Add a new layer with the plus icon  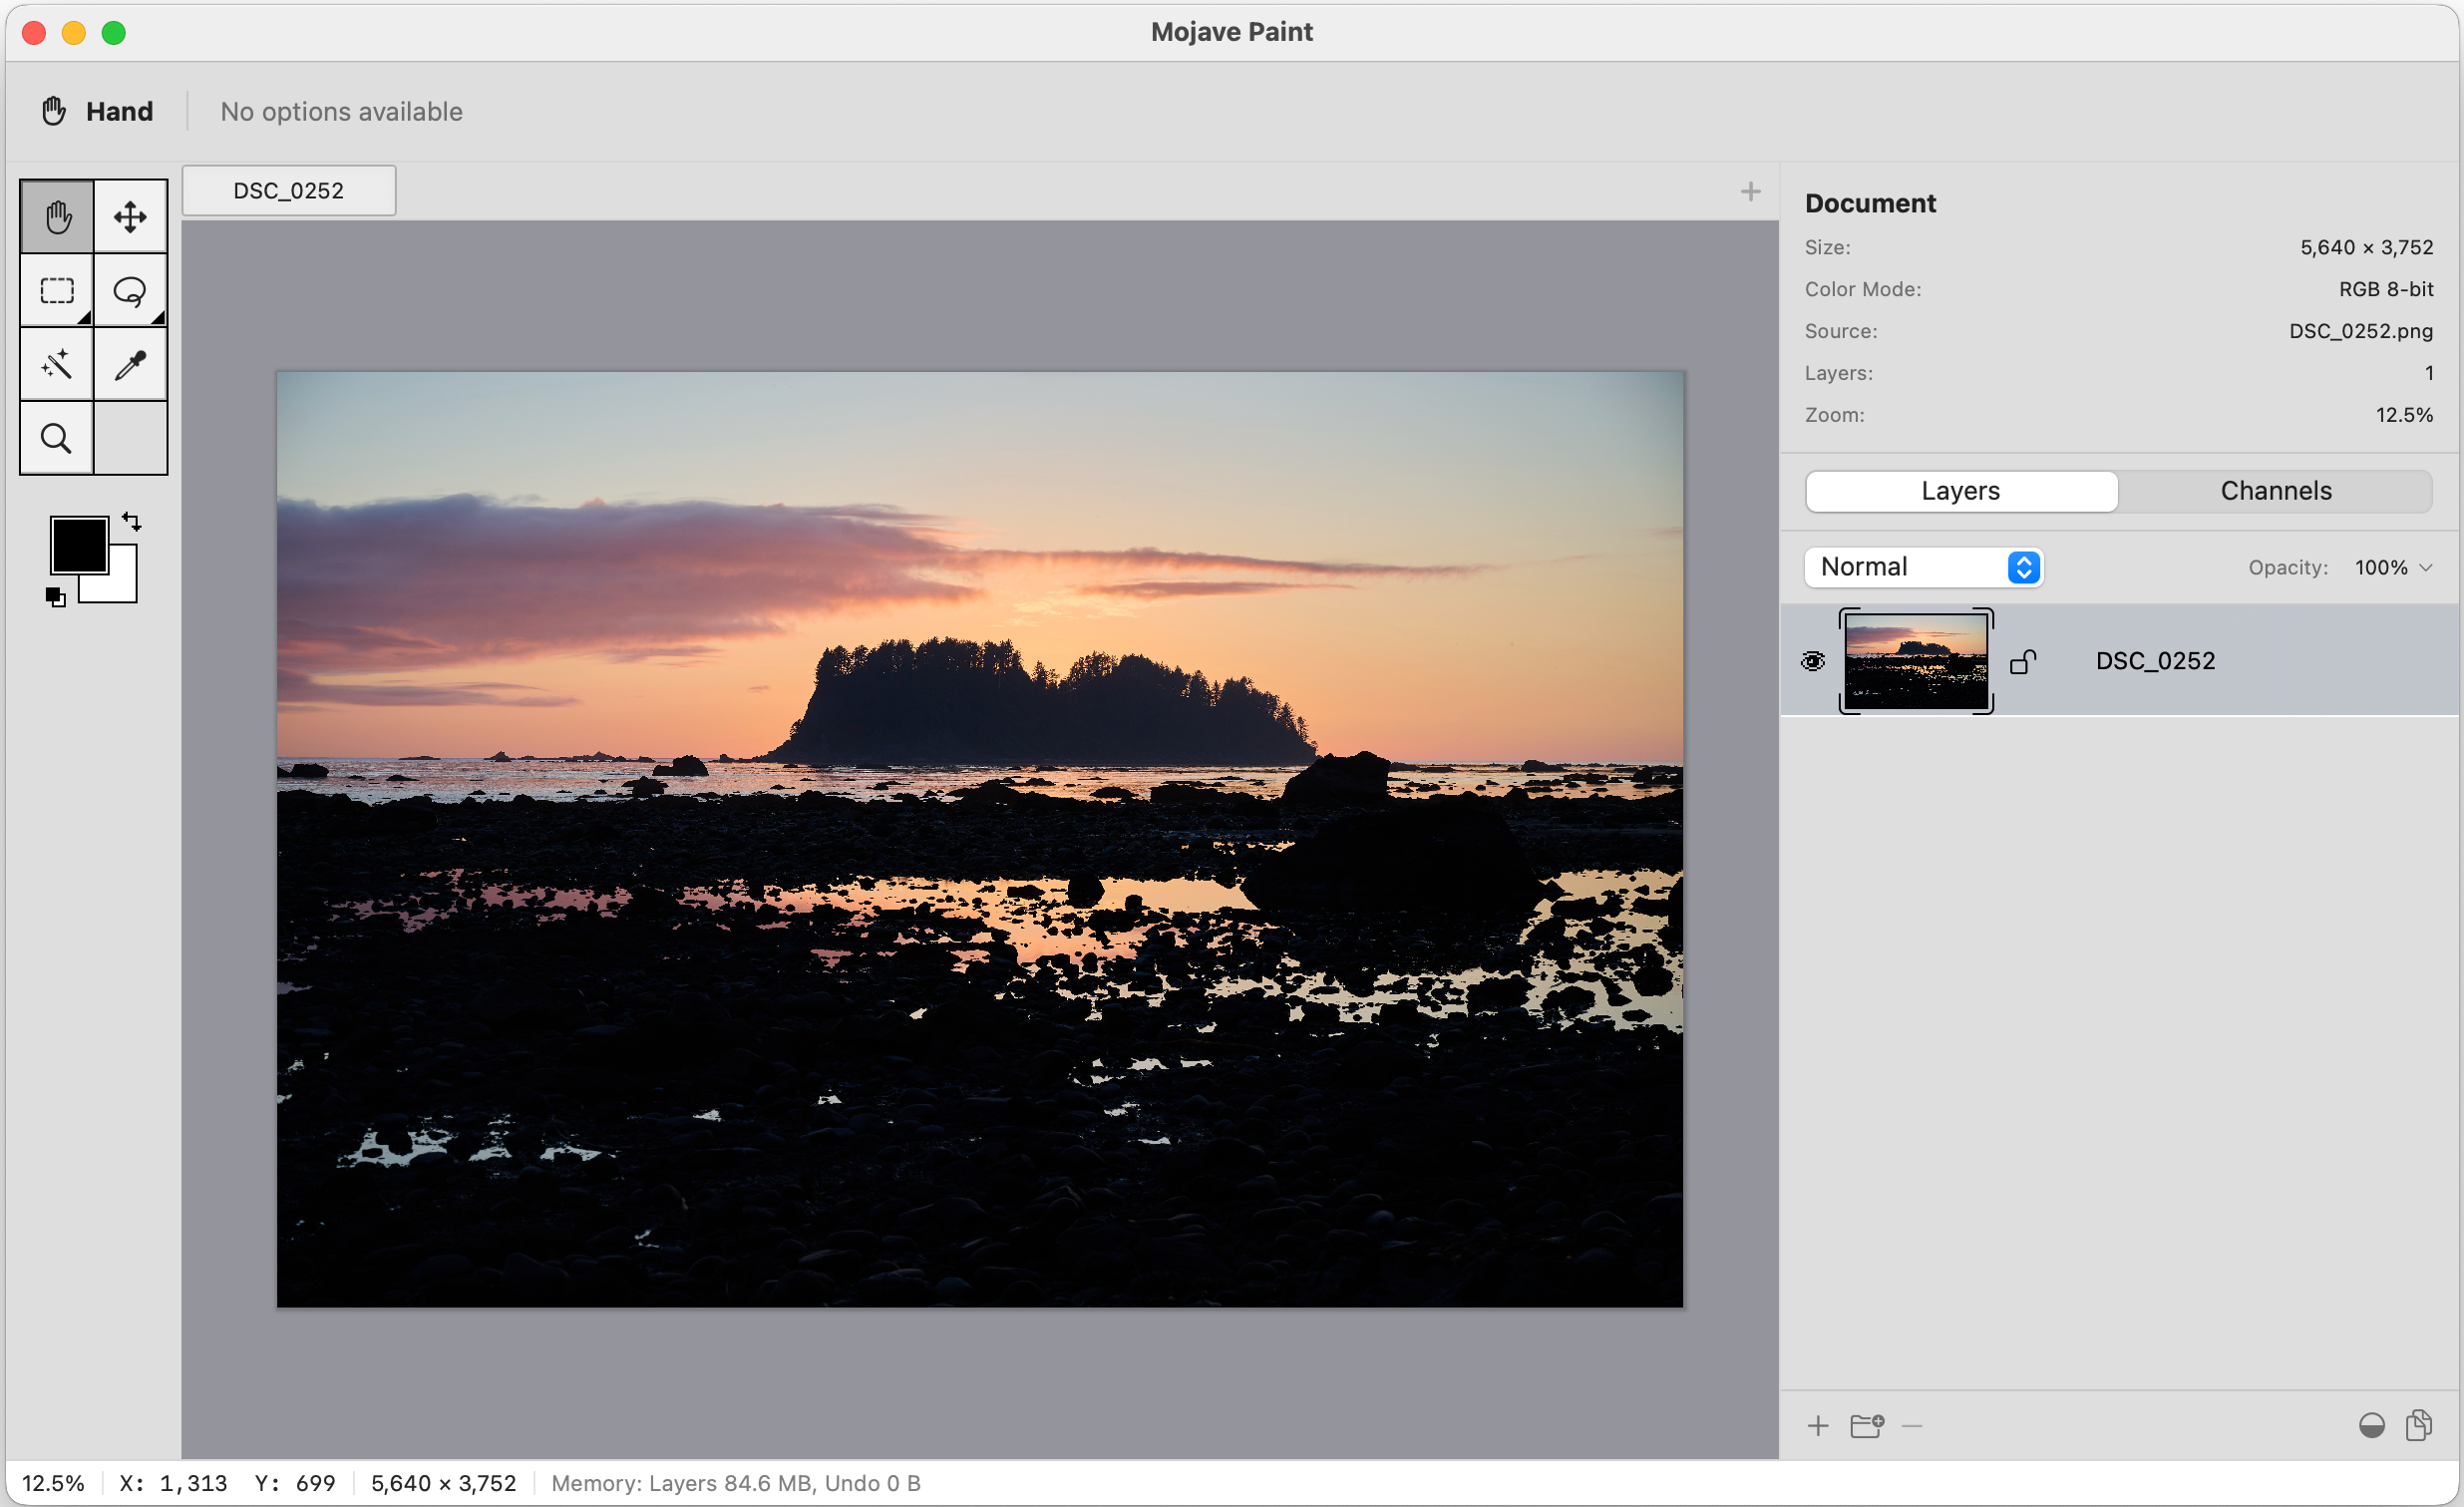coord(1819,1426)
